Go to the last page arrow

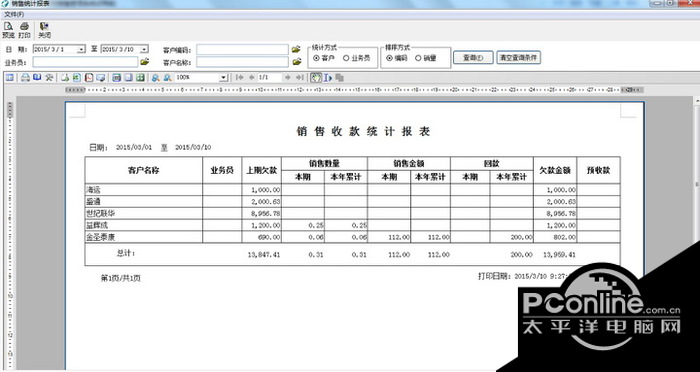coord(300,78)
